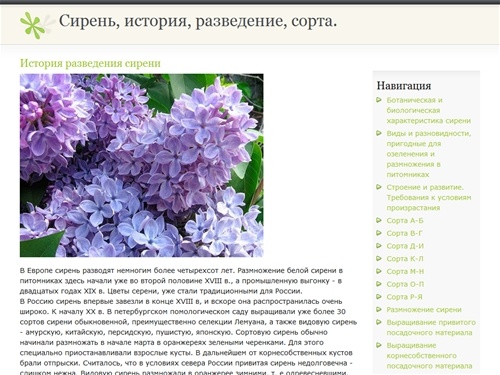The width and height of the screenshot is (500, 375).
Task: Open 'Строение и развитие. Требования к условиям' link
Action: [x=429, y=197]
